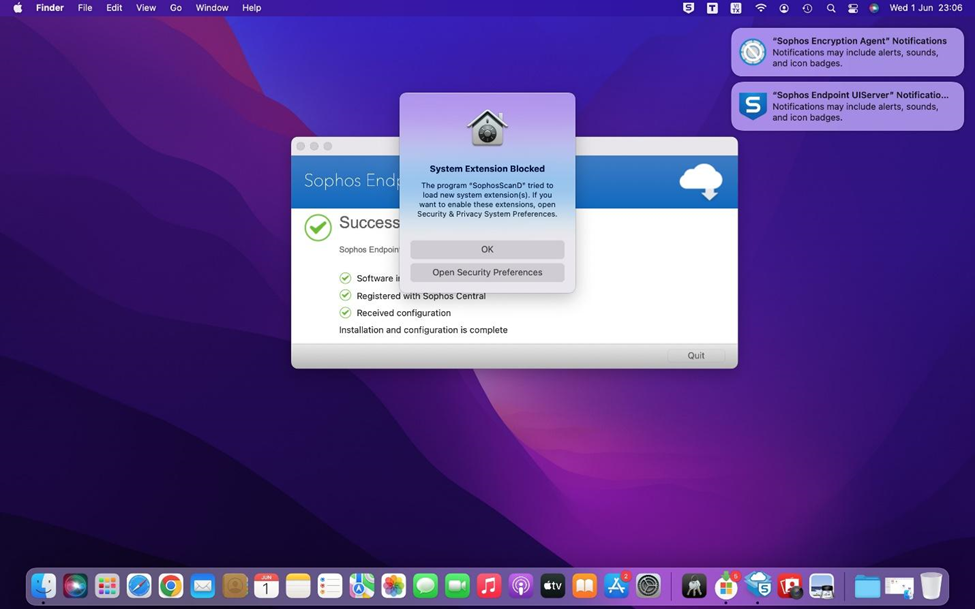975x609 pixels.
Task: Launch Google Chrome from the Dock
Action: point(171,586)
